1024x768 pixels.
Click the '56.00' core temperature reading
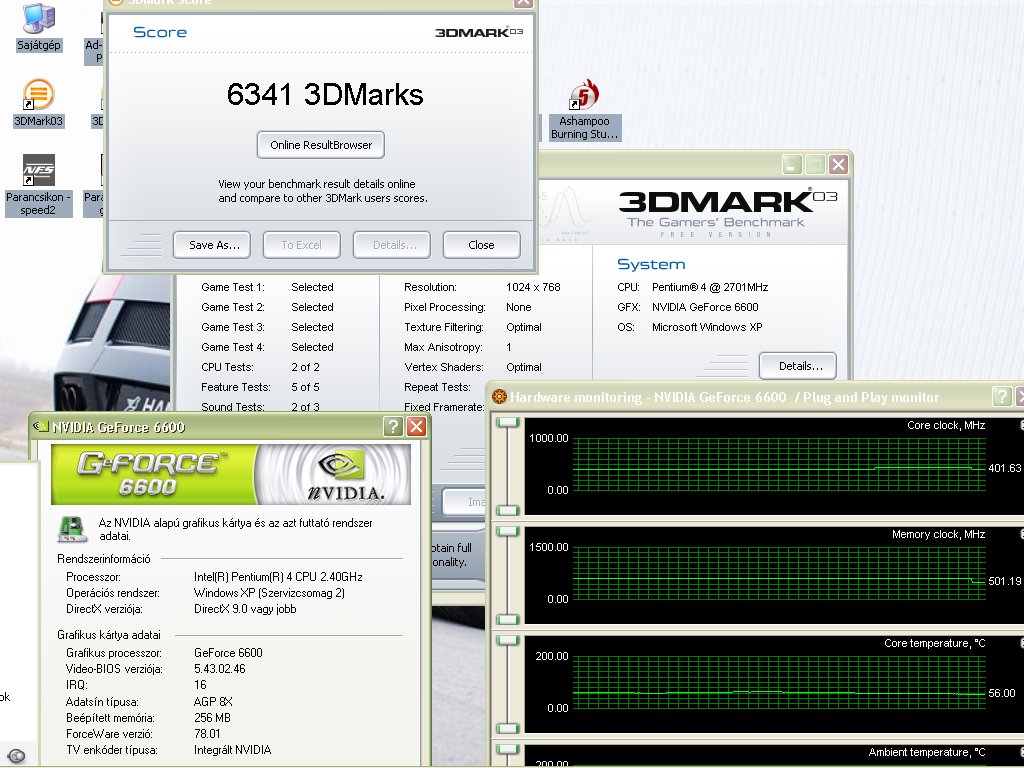coord(1002,693)
